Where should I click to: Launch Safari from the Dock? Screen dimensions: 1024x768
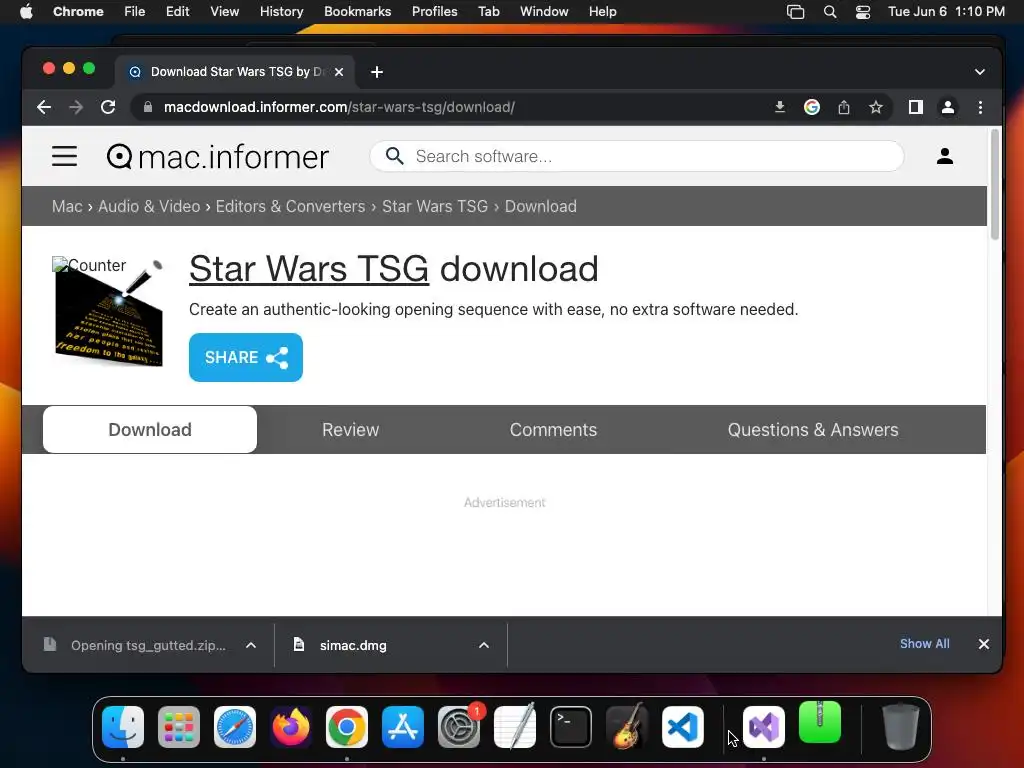(235, 727)
